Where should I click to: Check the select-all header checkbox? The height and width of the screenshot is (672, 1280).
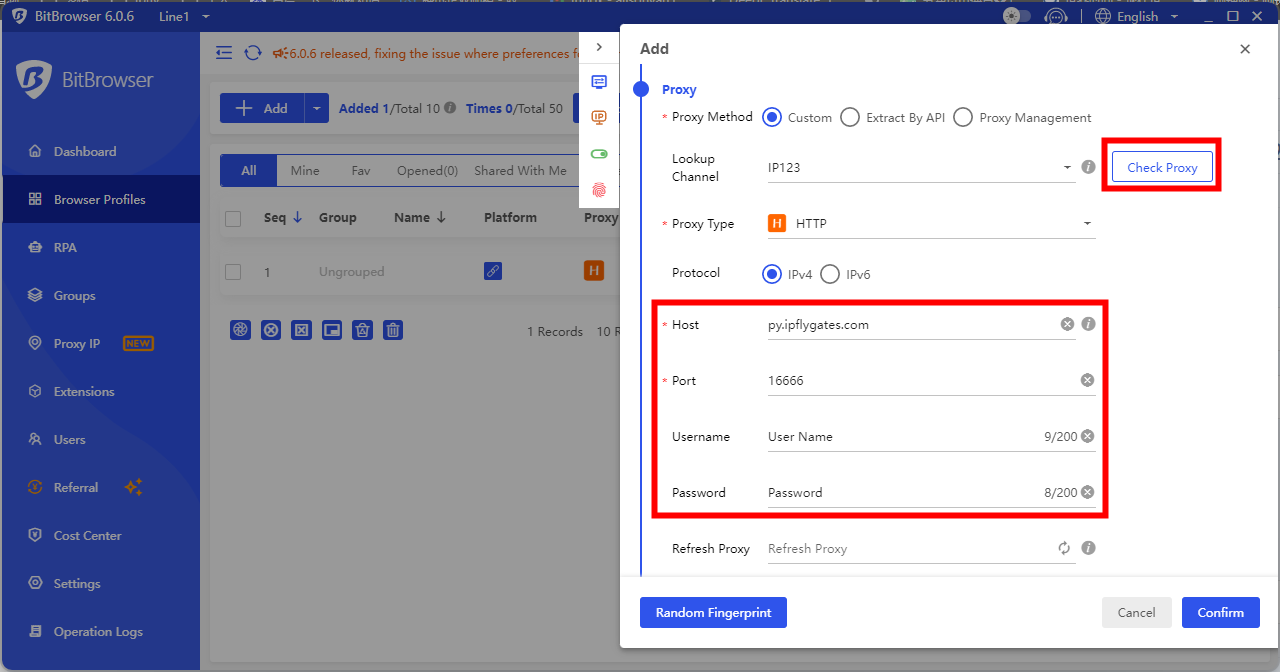point(233,219)
